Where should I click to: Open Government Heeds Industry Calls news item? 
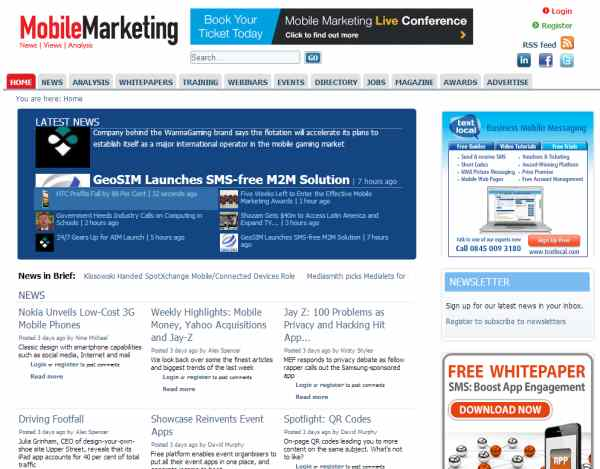[x=129, y=219]
